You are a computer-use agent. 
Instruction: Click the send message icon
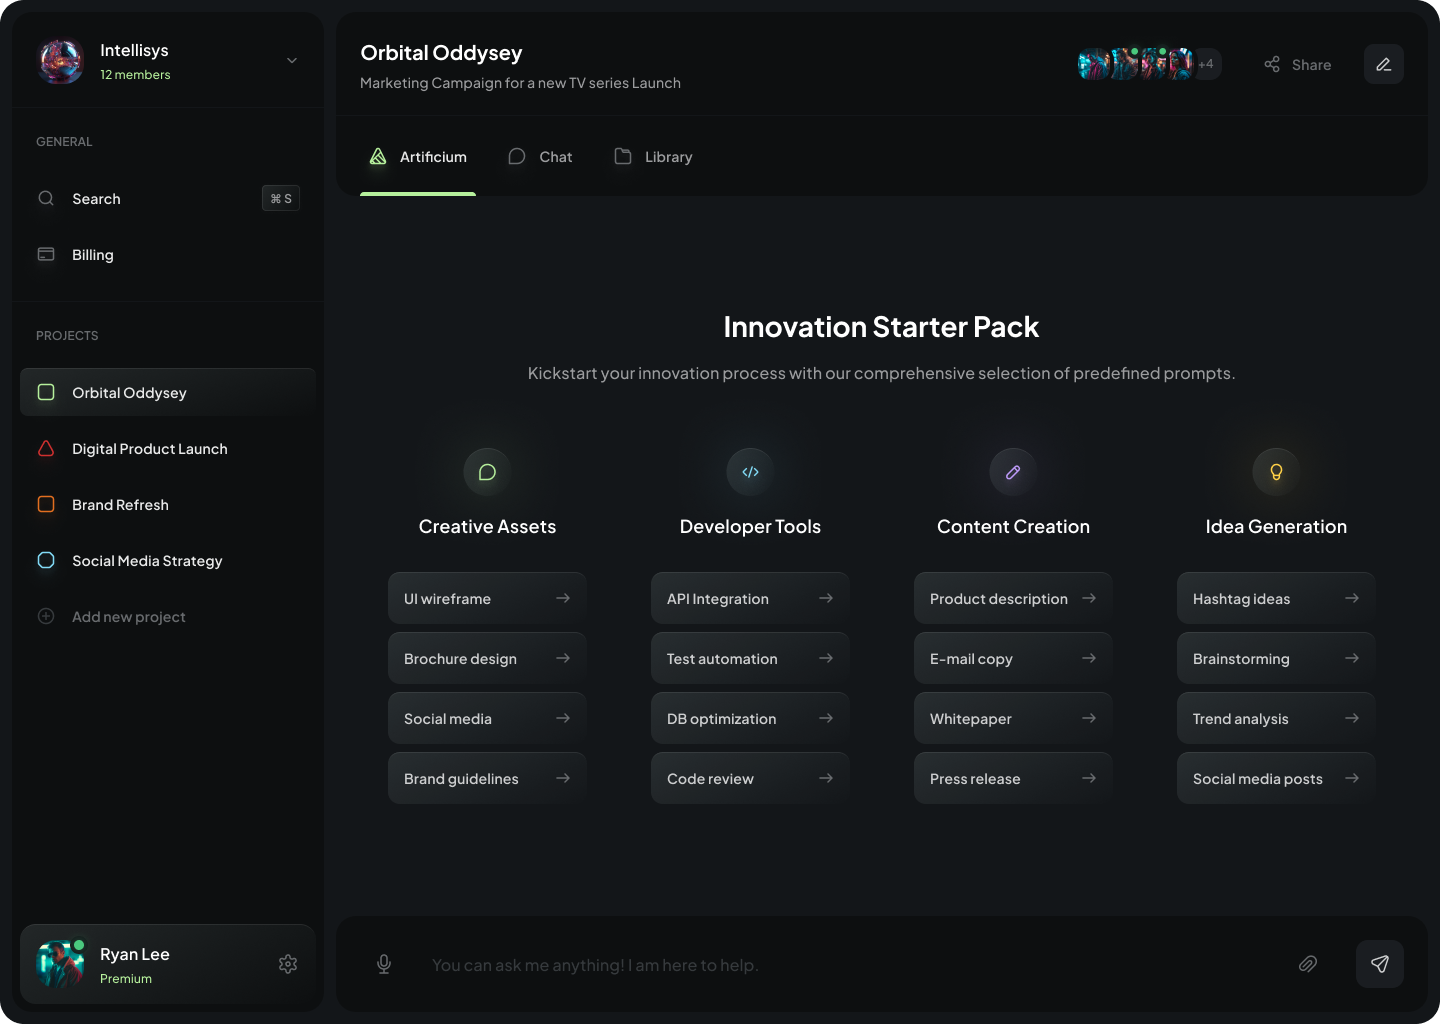1380,964
